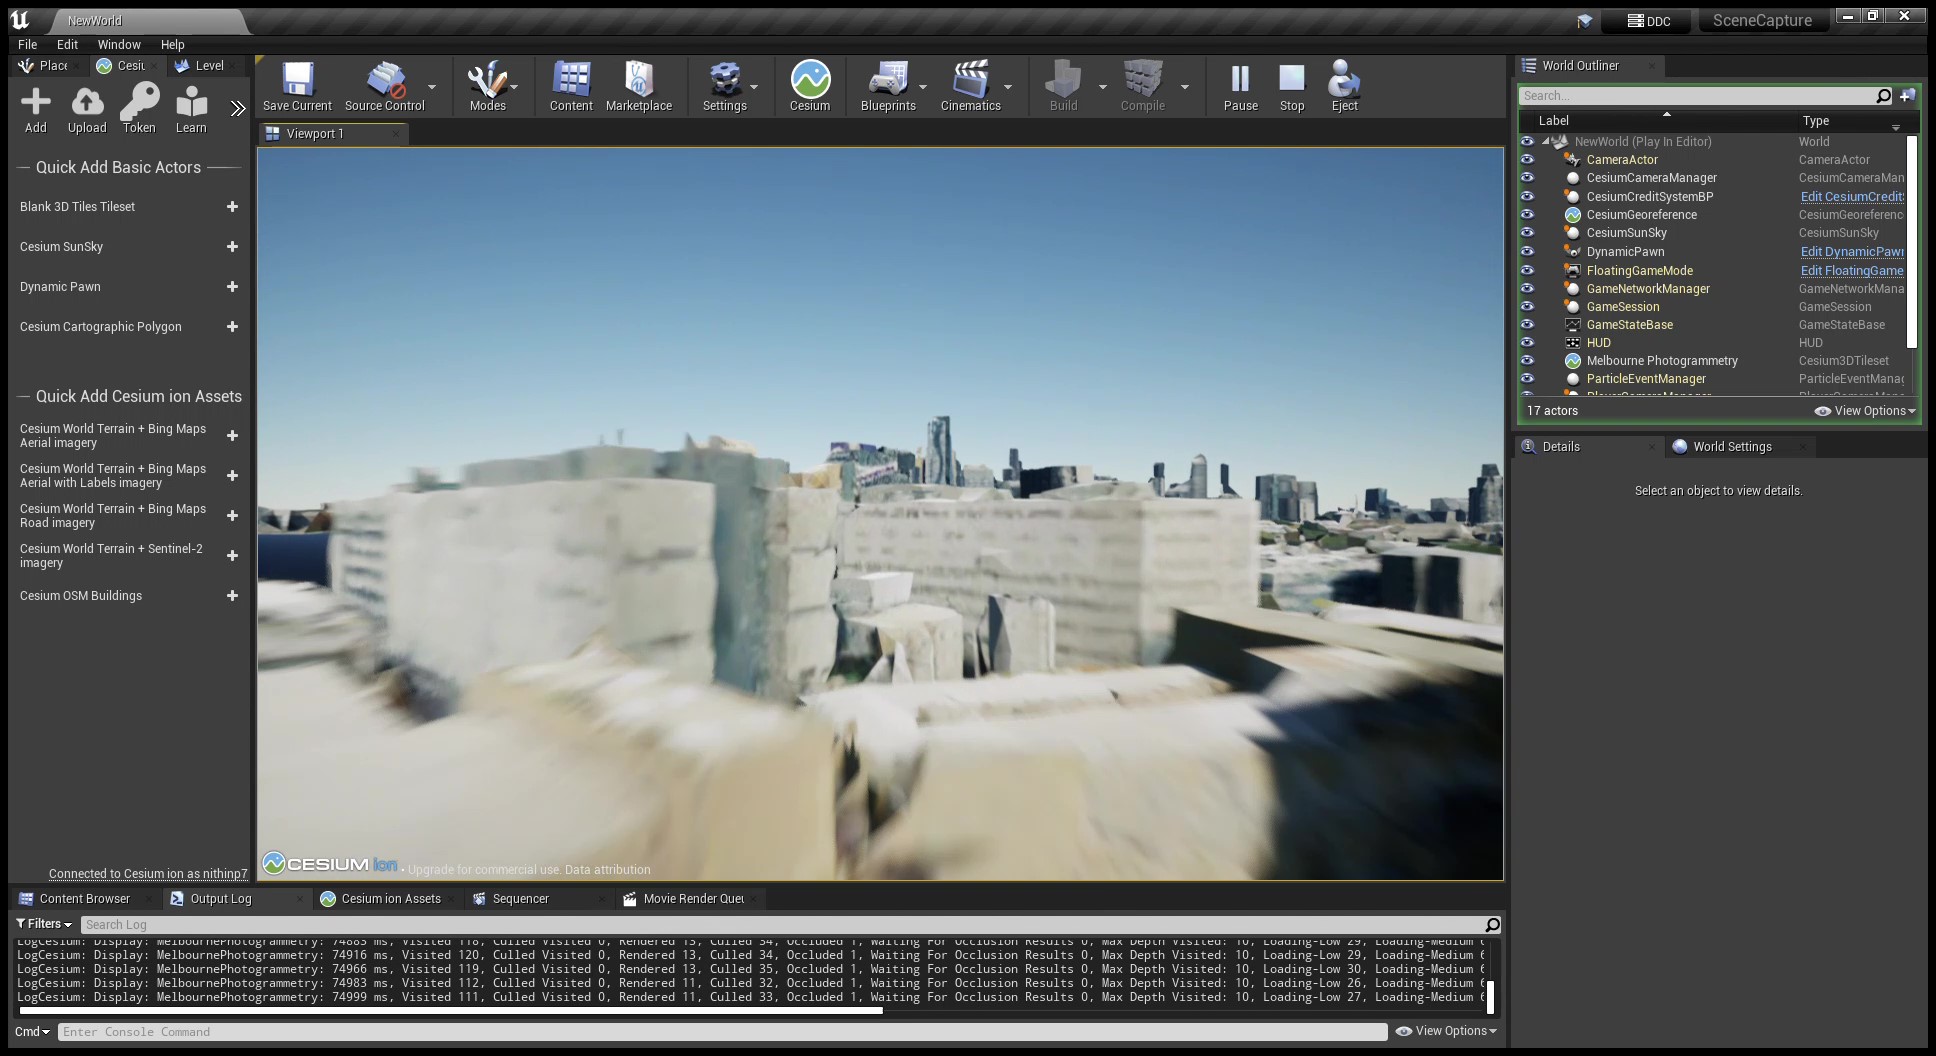Screen dimensions: 1936x1056
Task: Hide CesiumSunSky with its eye icon
Action: (x=1527, y=233)
